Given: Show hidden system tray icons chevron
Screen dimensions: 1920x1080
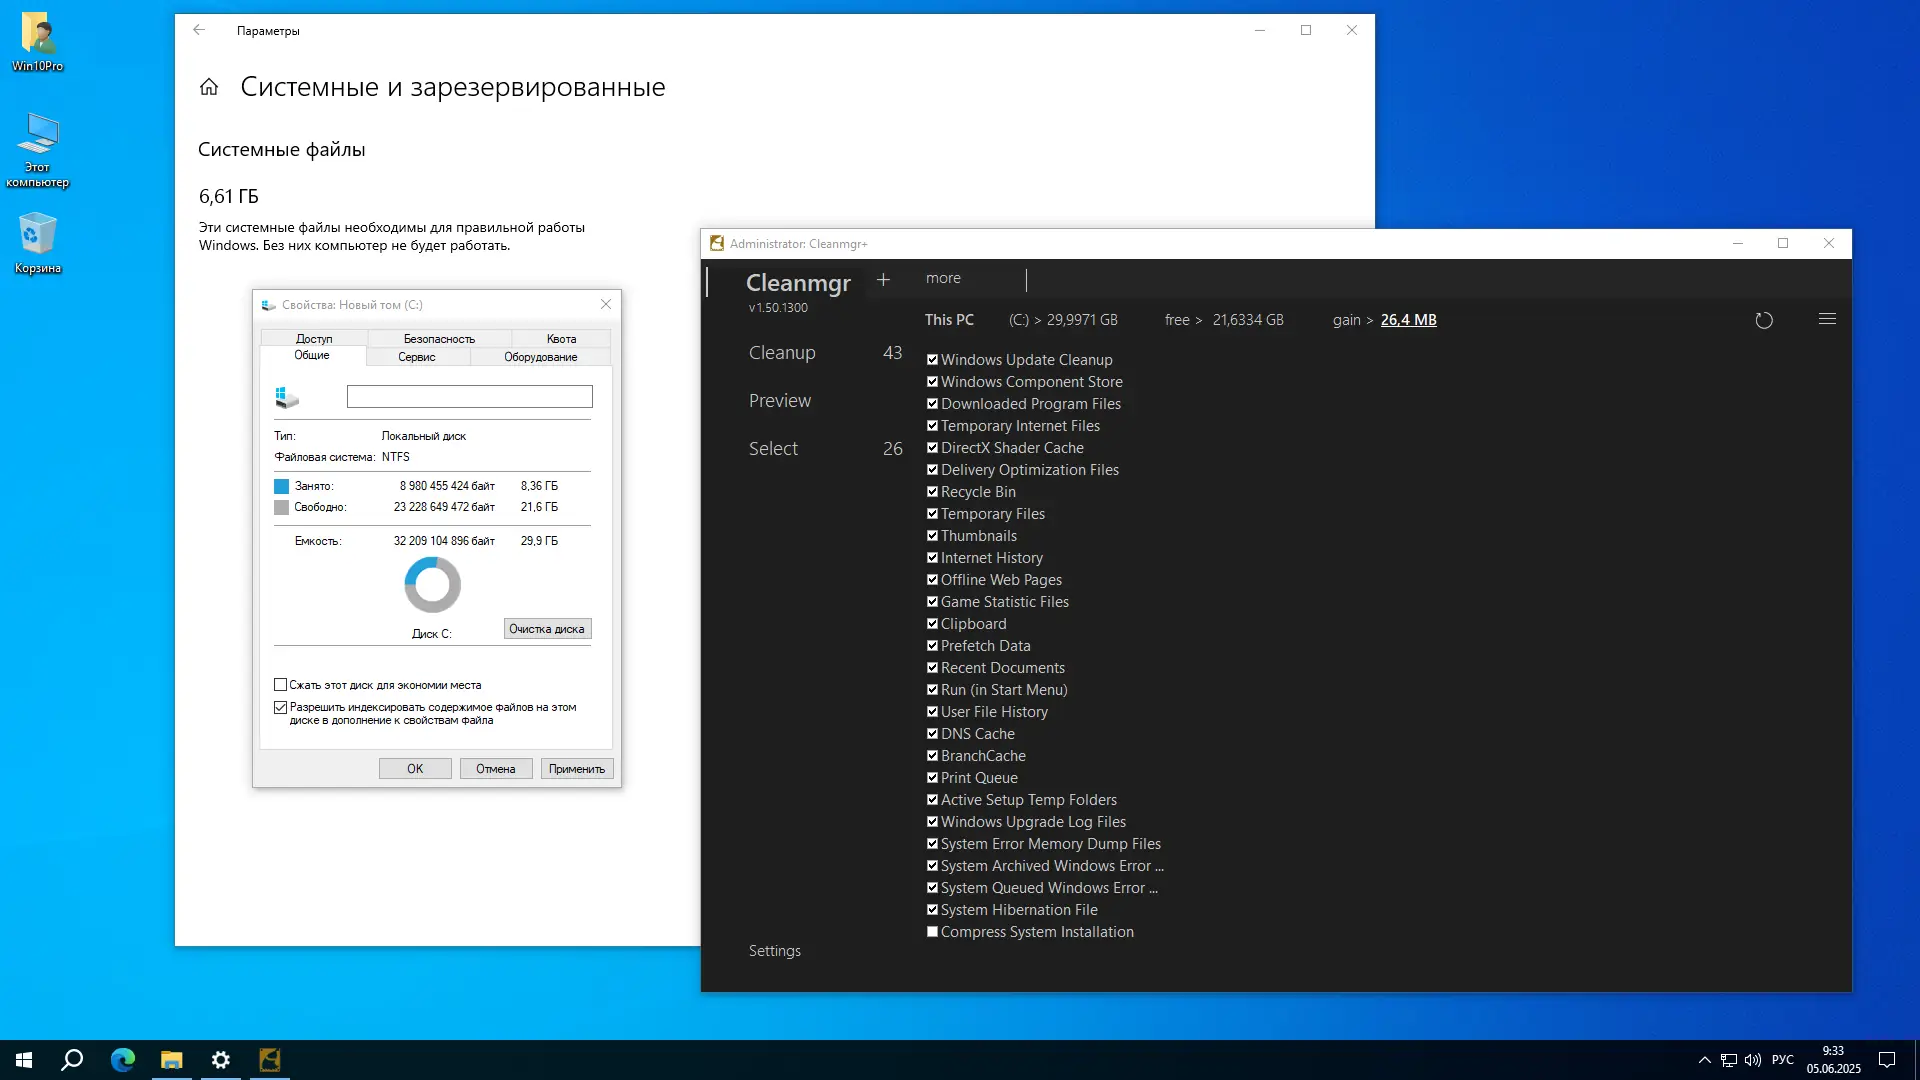Looking at the screenshot, I should [x=1704, y=1060].
